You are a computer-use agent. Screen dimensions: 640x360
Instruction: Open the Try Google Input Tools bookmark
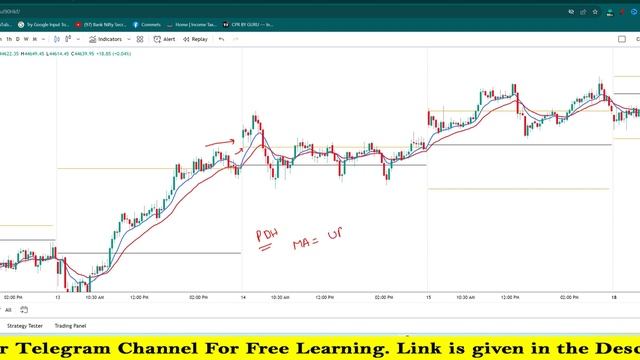(x=43, y=24)
